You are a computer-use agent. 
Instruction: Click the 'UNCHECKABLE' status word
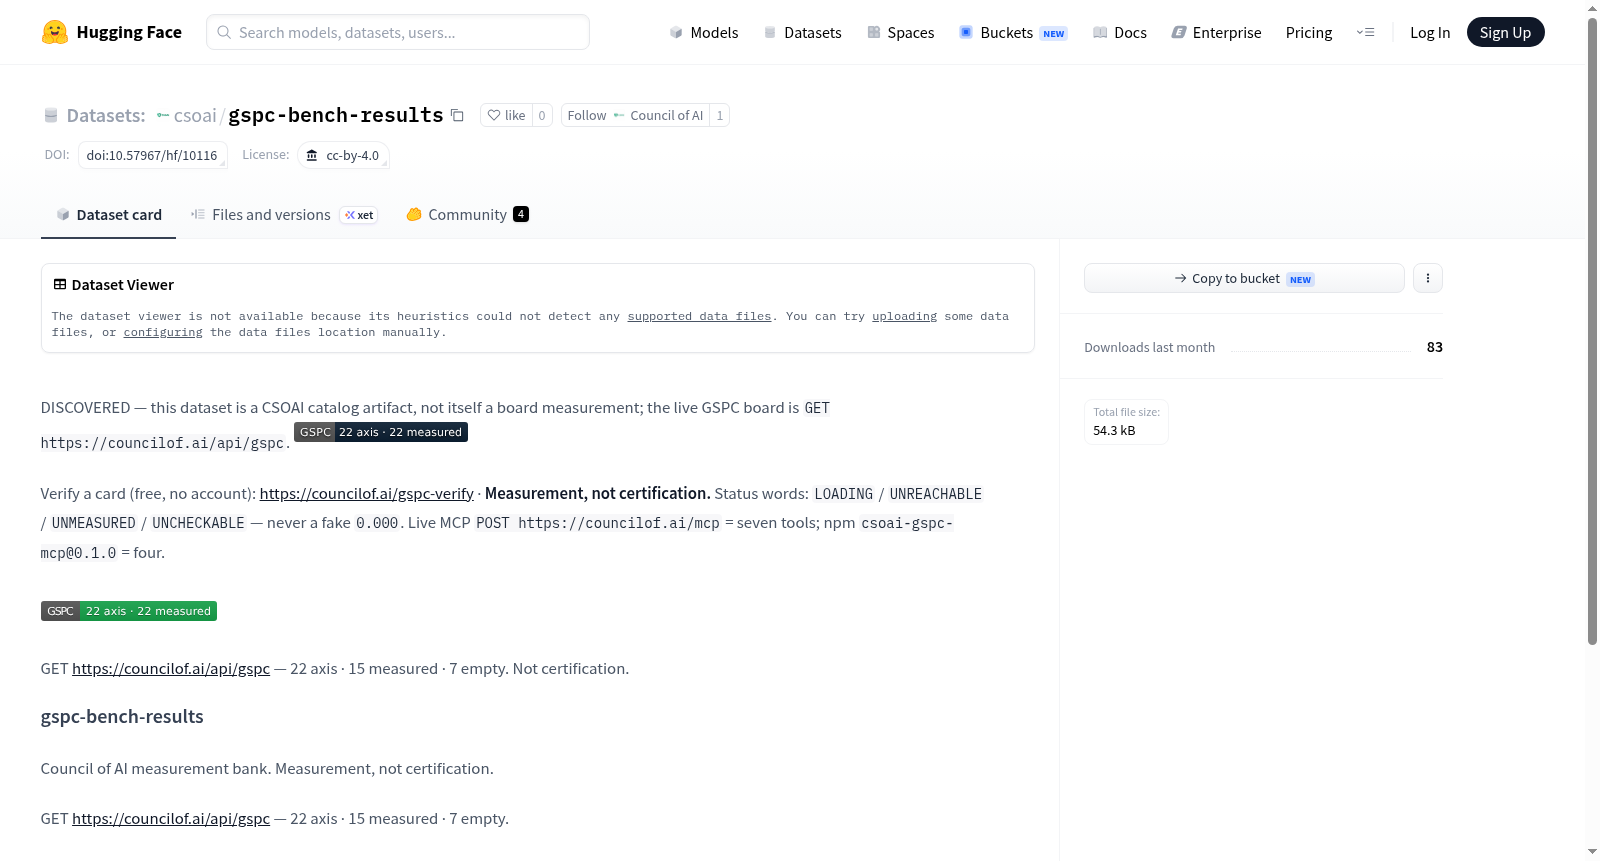(x=198, y=523)
